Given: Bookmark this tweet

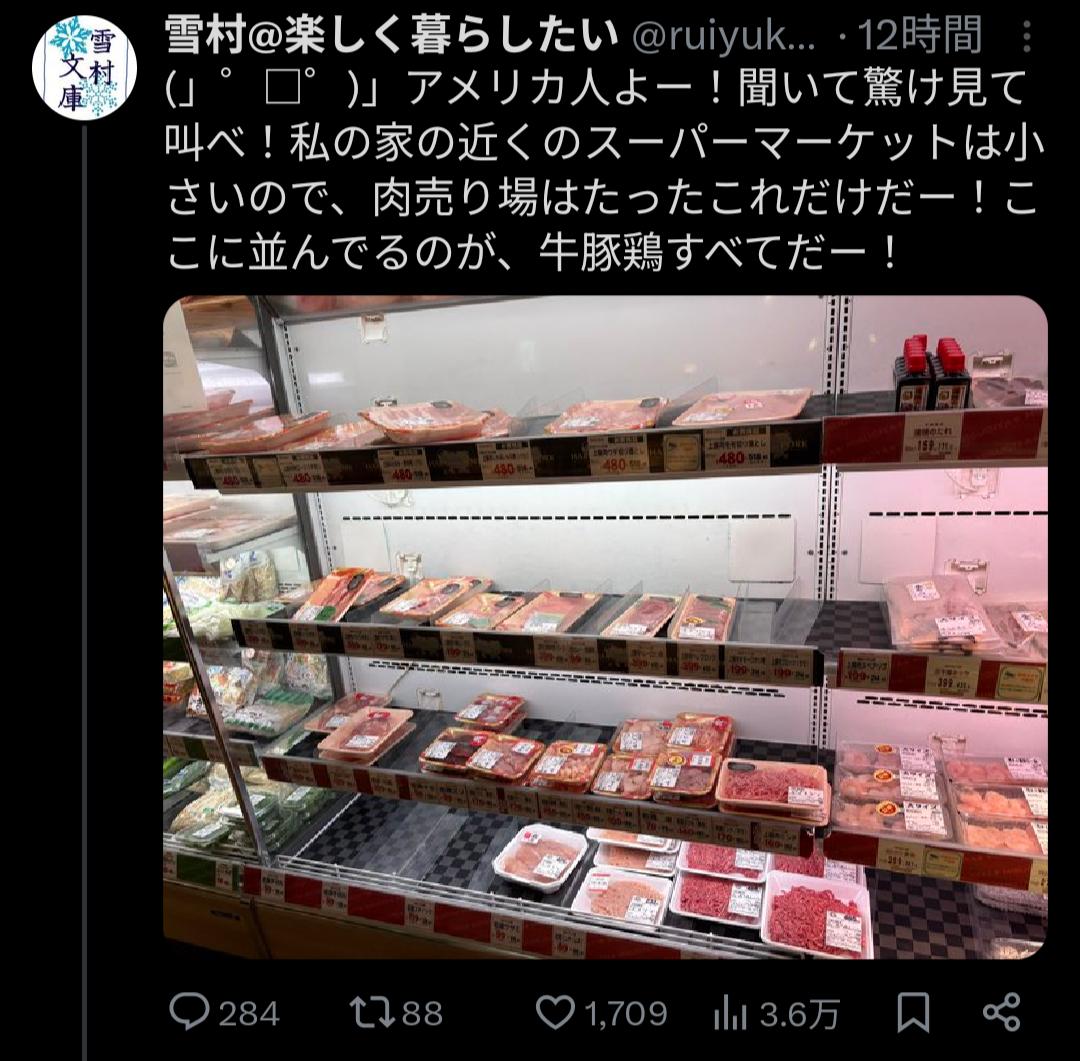Looking at the screenshot, I should [x=913, y=1012].
